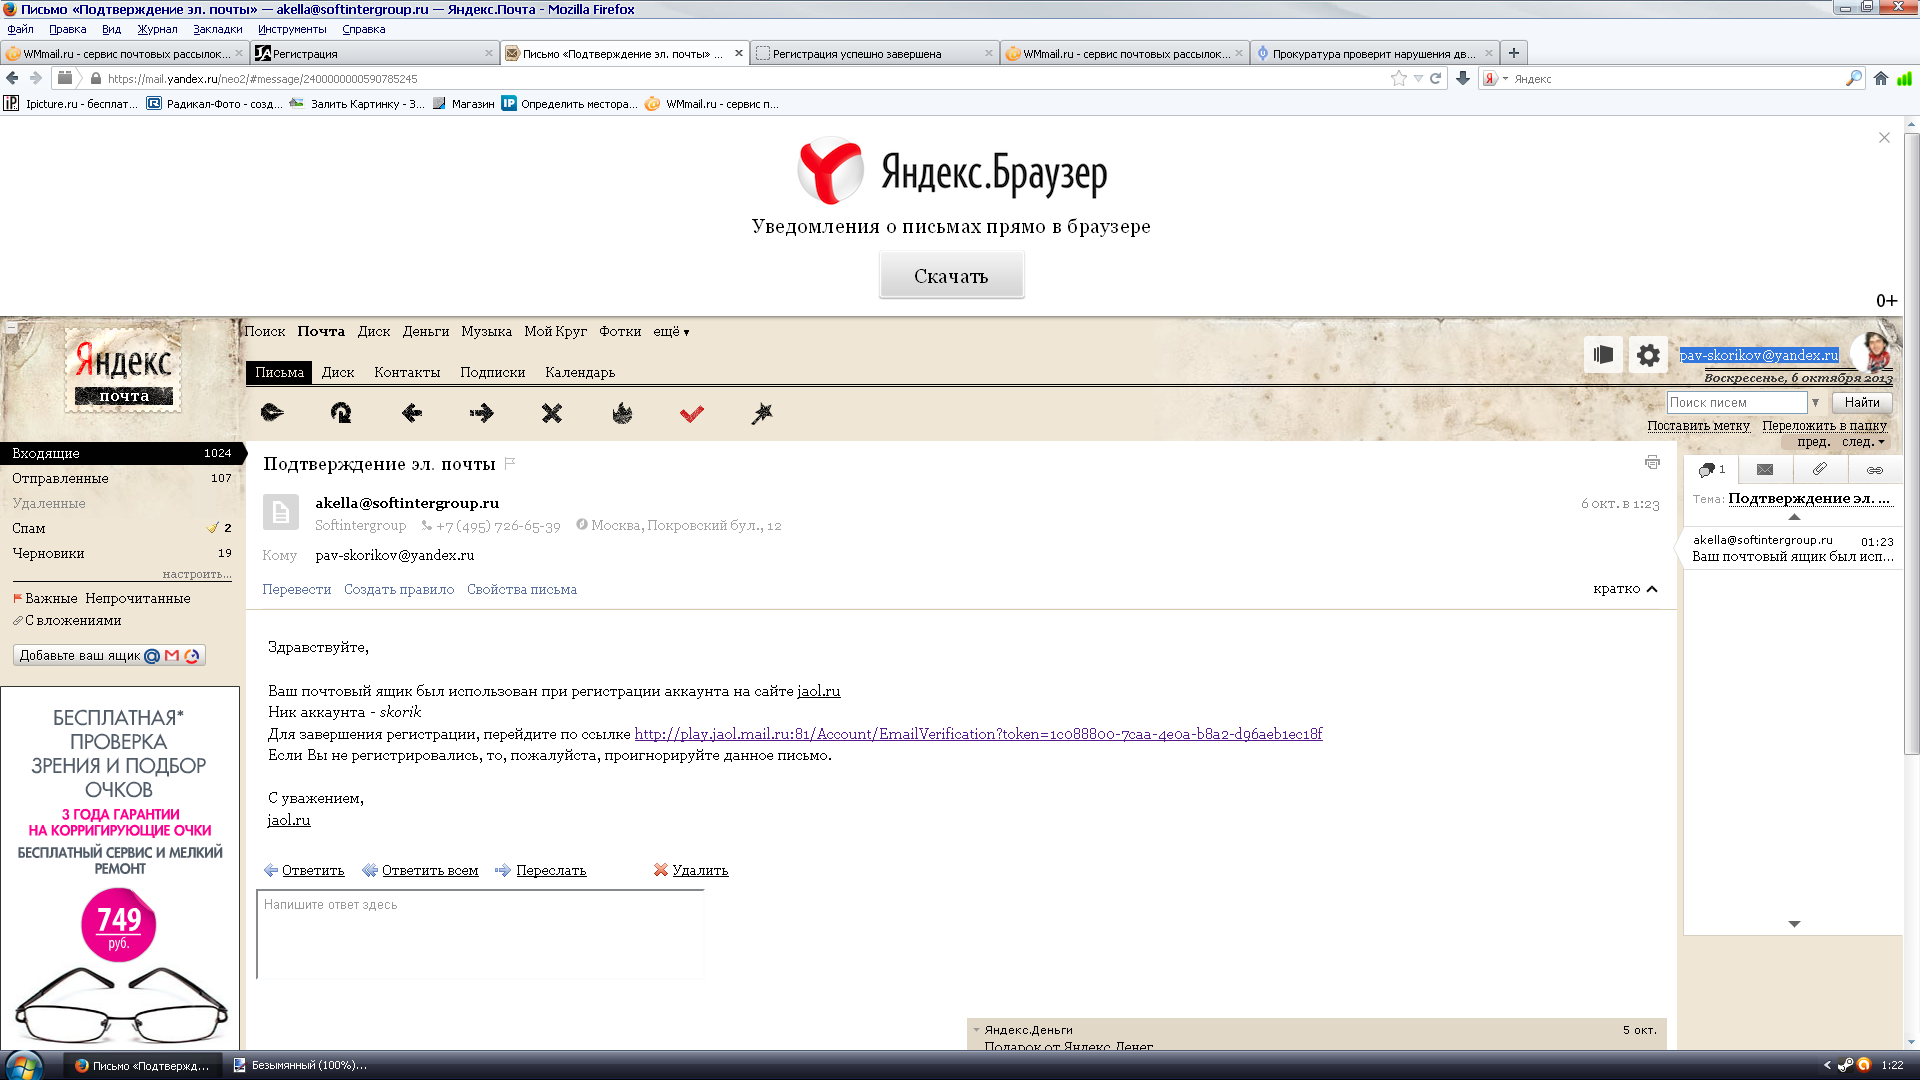Open the email verification link
The image size is (1920, 1080).
tap(978, 733)
